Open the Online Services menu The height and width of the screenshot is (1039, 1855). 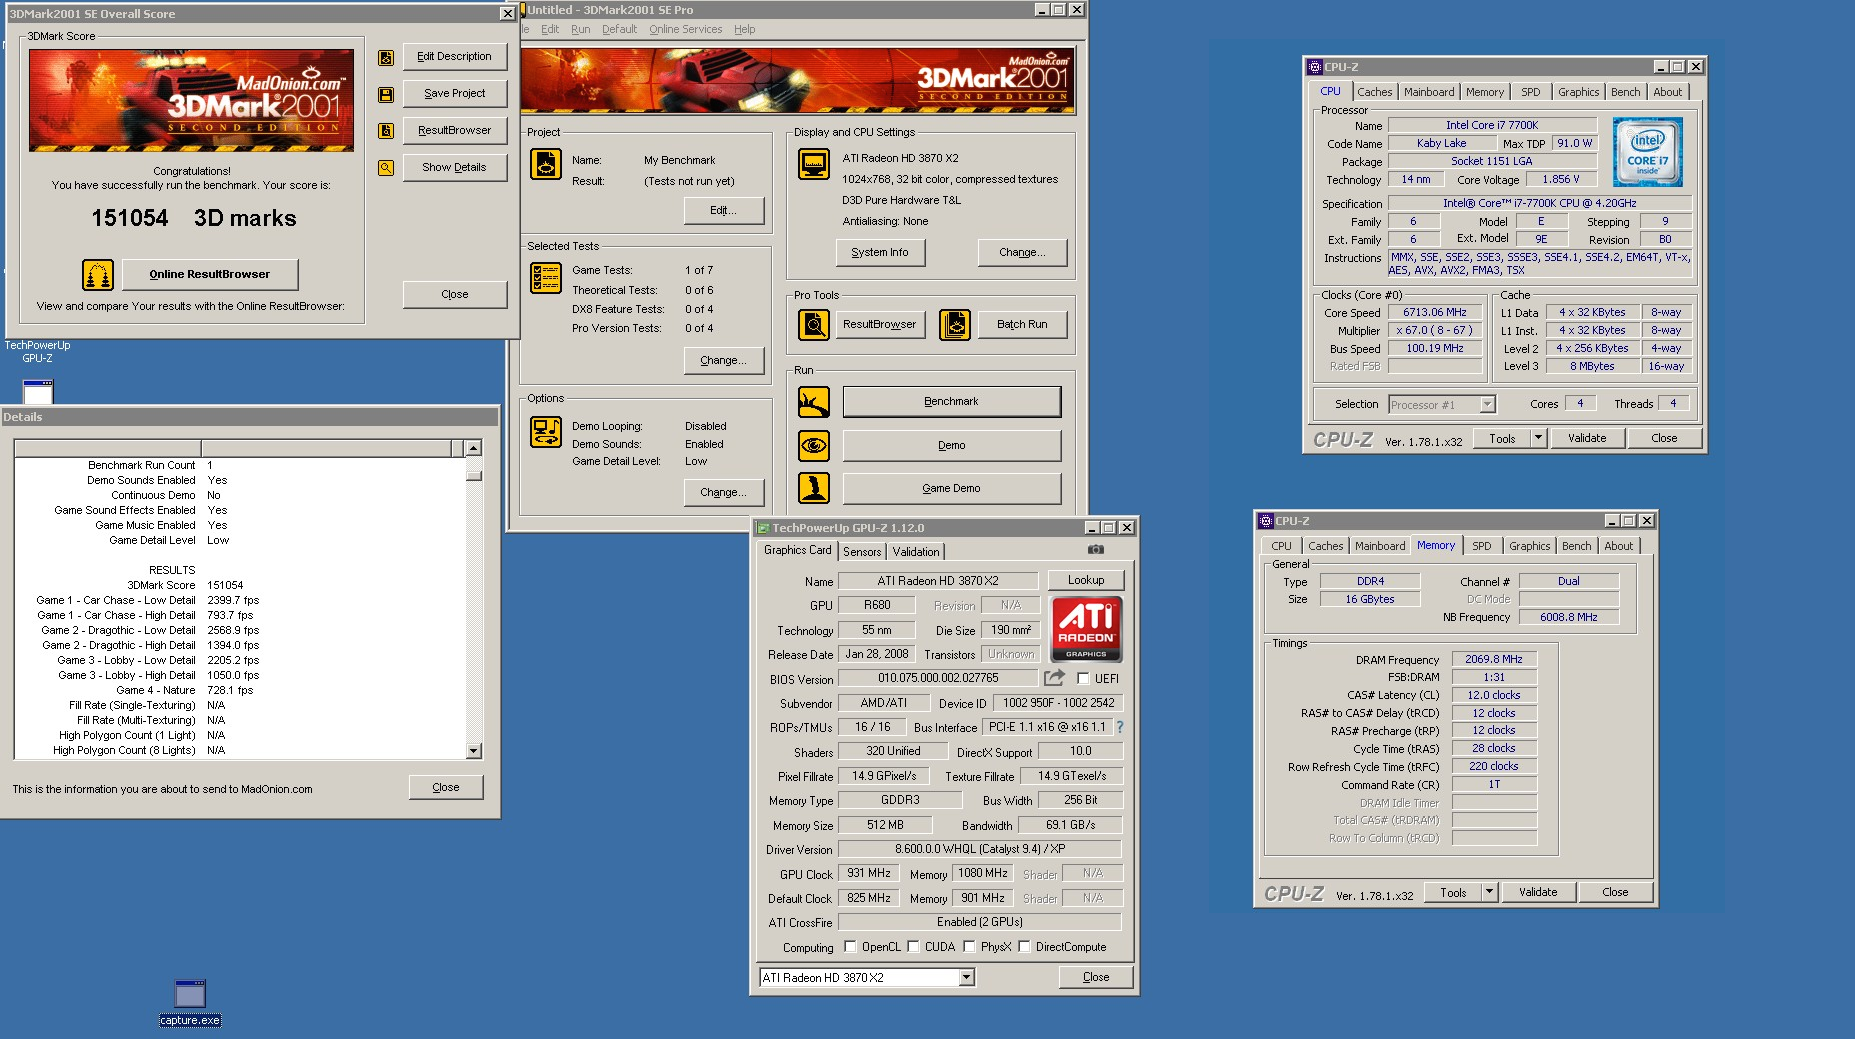(x=685, y=29)
